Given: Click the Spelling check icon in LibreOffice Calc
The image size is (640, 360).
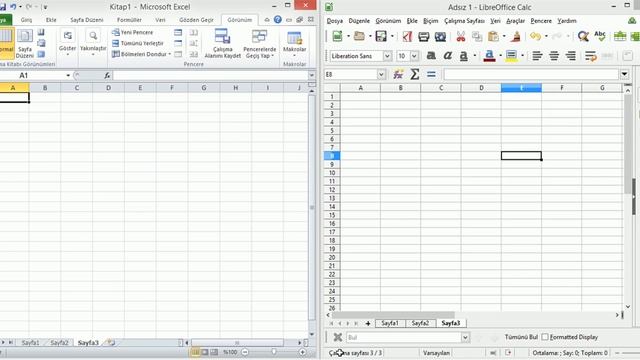Looking at the screenshot, I should 600,36.
